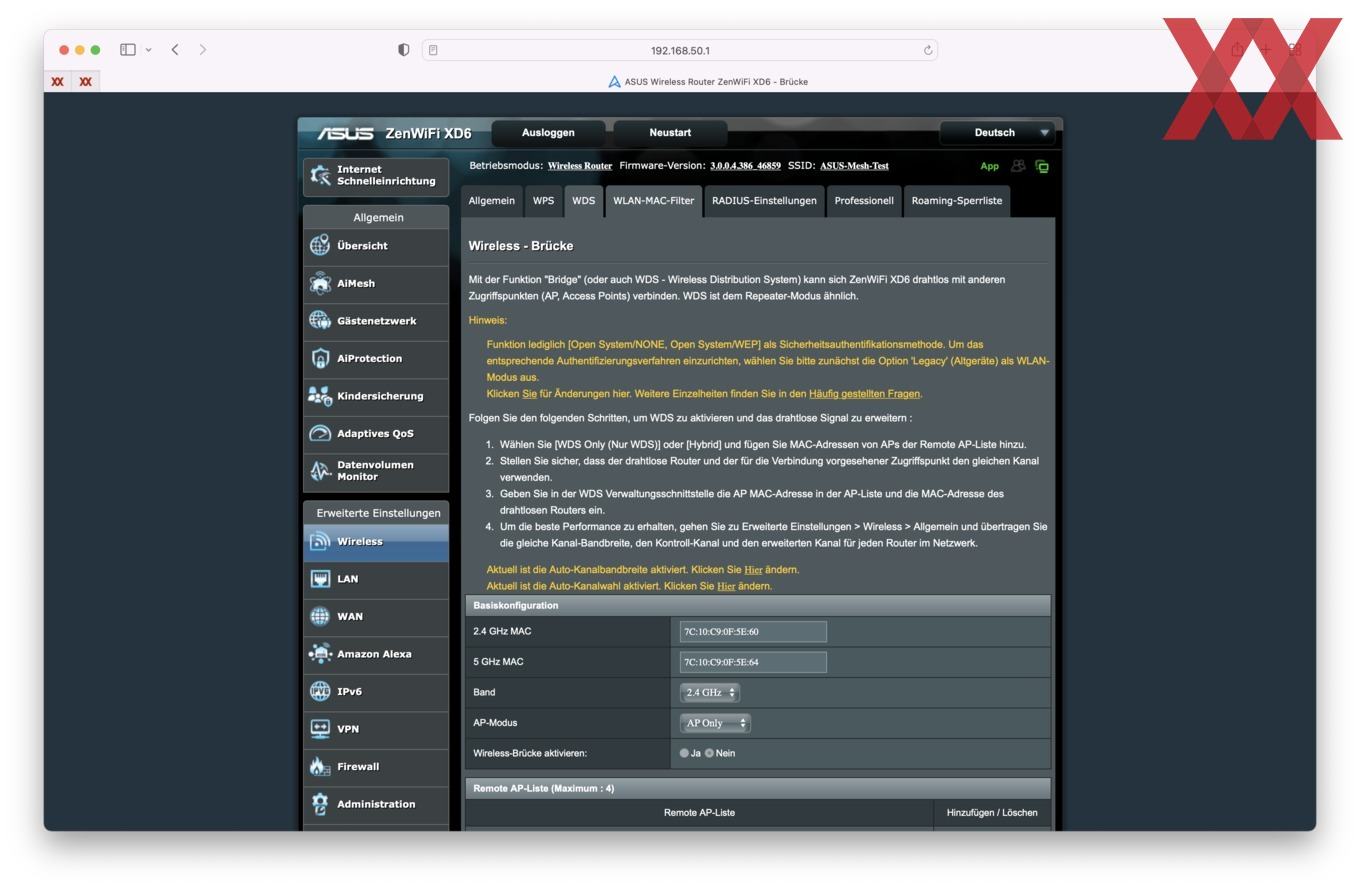Image resolution: width=1360 pixels, height=889 pixels.
Task: Click the 'Sie' link in the Hinweis
Action: point(529,394)
